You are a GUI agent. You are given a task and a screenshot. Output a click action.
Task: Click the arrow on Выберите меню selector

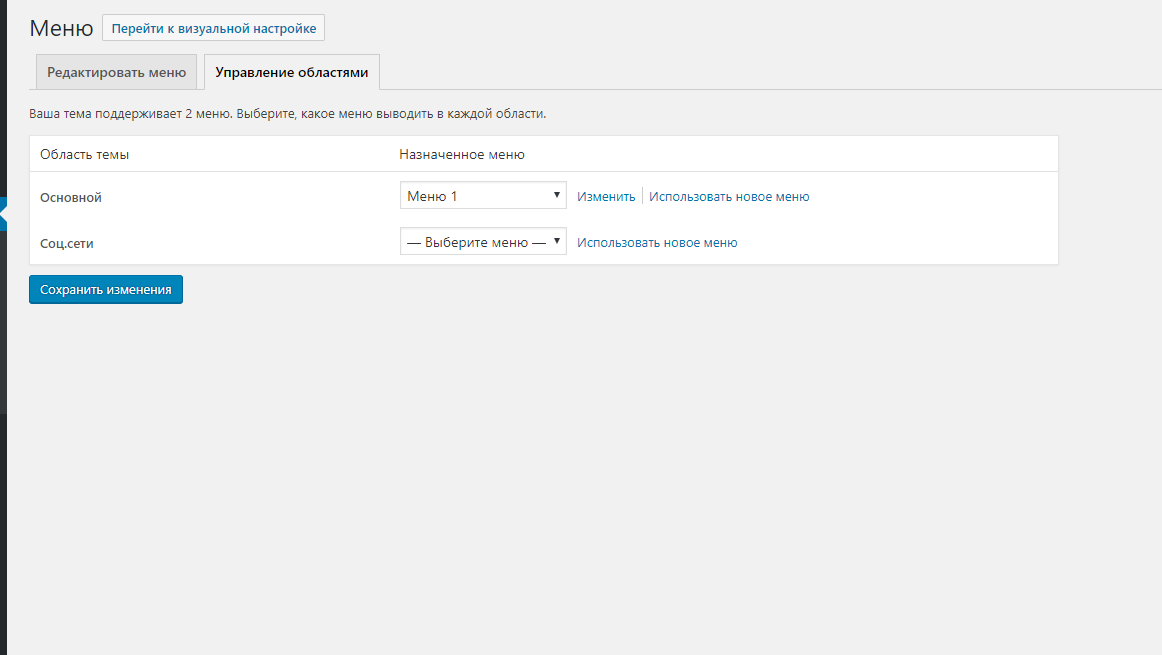(557, 241)
